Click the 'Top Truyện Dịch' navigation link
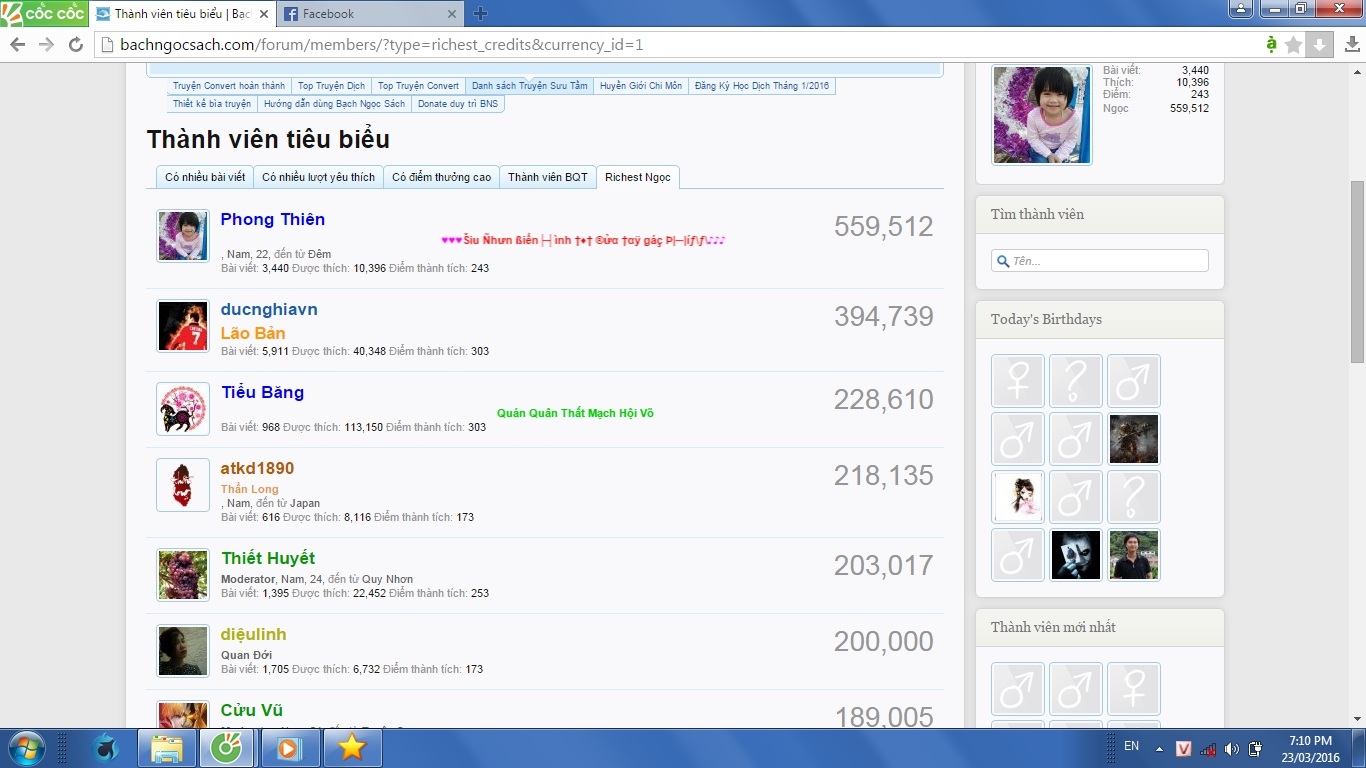The height and width of the screenshot is (768, 1366). coord(331,86)
